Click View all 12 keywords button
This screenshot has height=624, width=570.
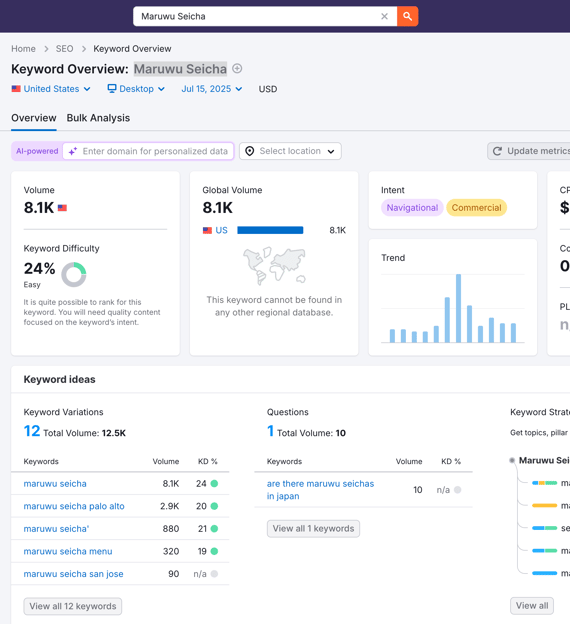click(73, 606)
